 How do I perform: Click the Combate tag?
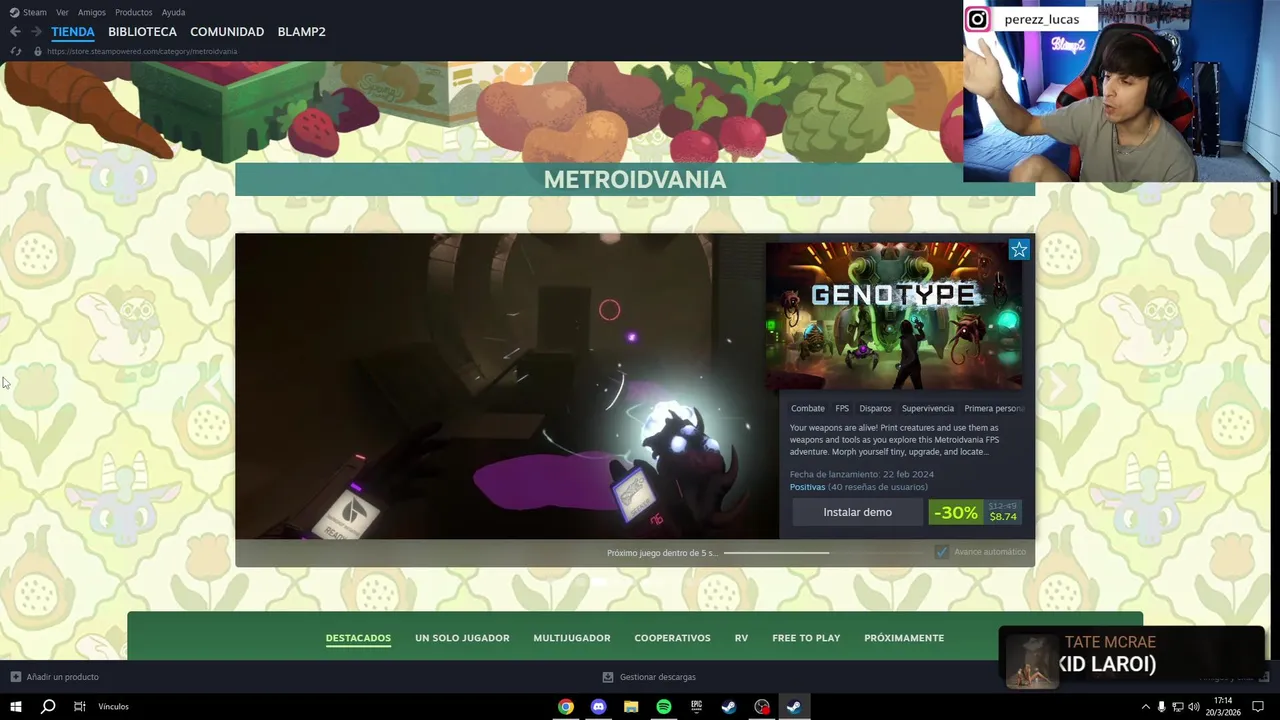coord(808,408)
